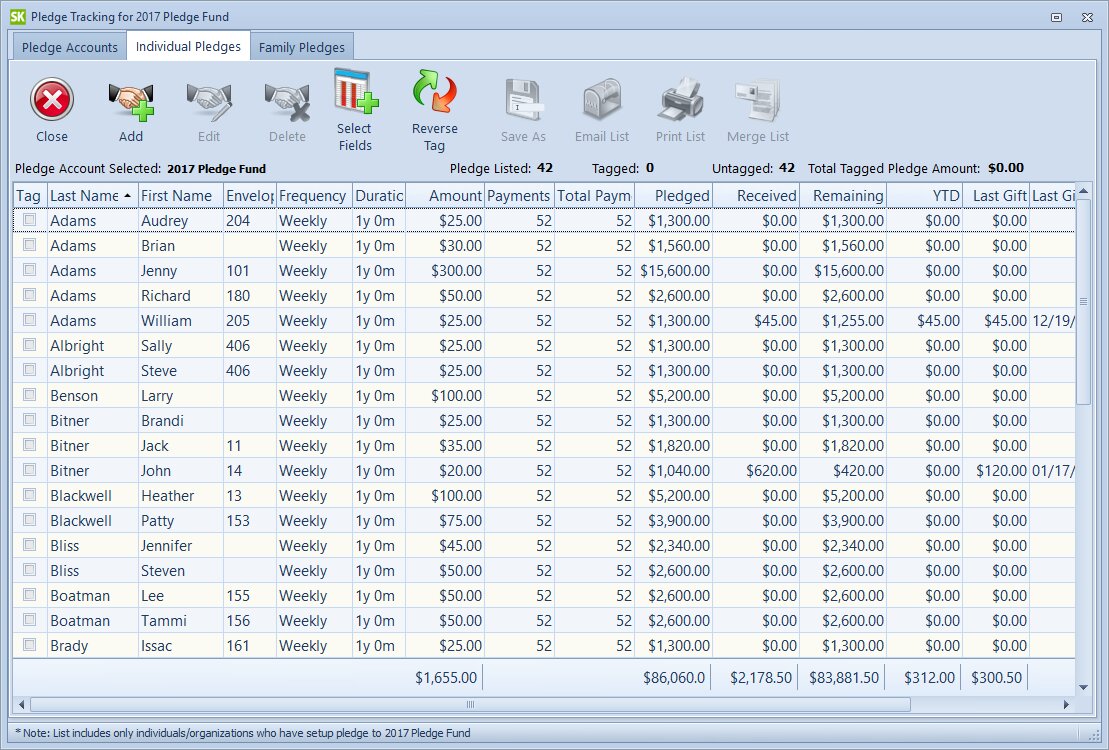1109x750 pixels.
Task: Click the YTD column header
Action: (925, 195)
